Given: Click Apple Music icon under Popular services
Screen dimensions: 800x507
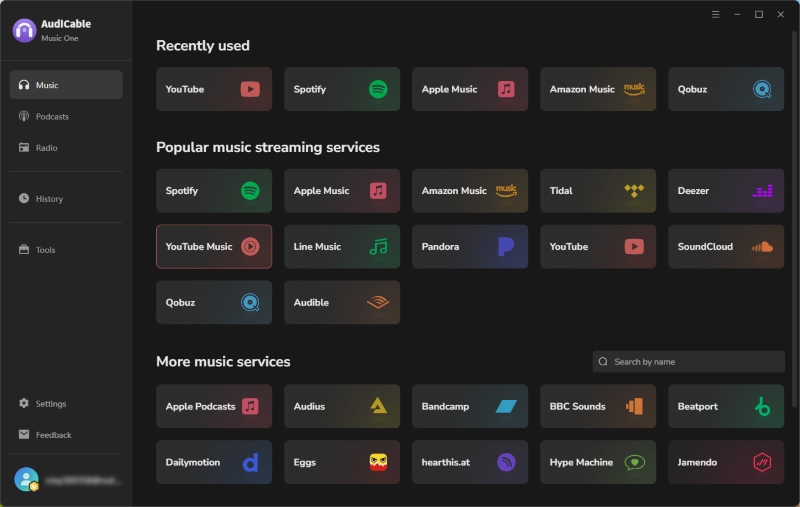Looking at the screenshot, I should point(378,191).
